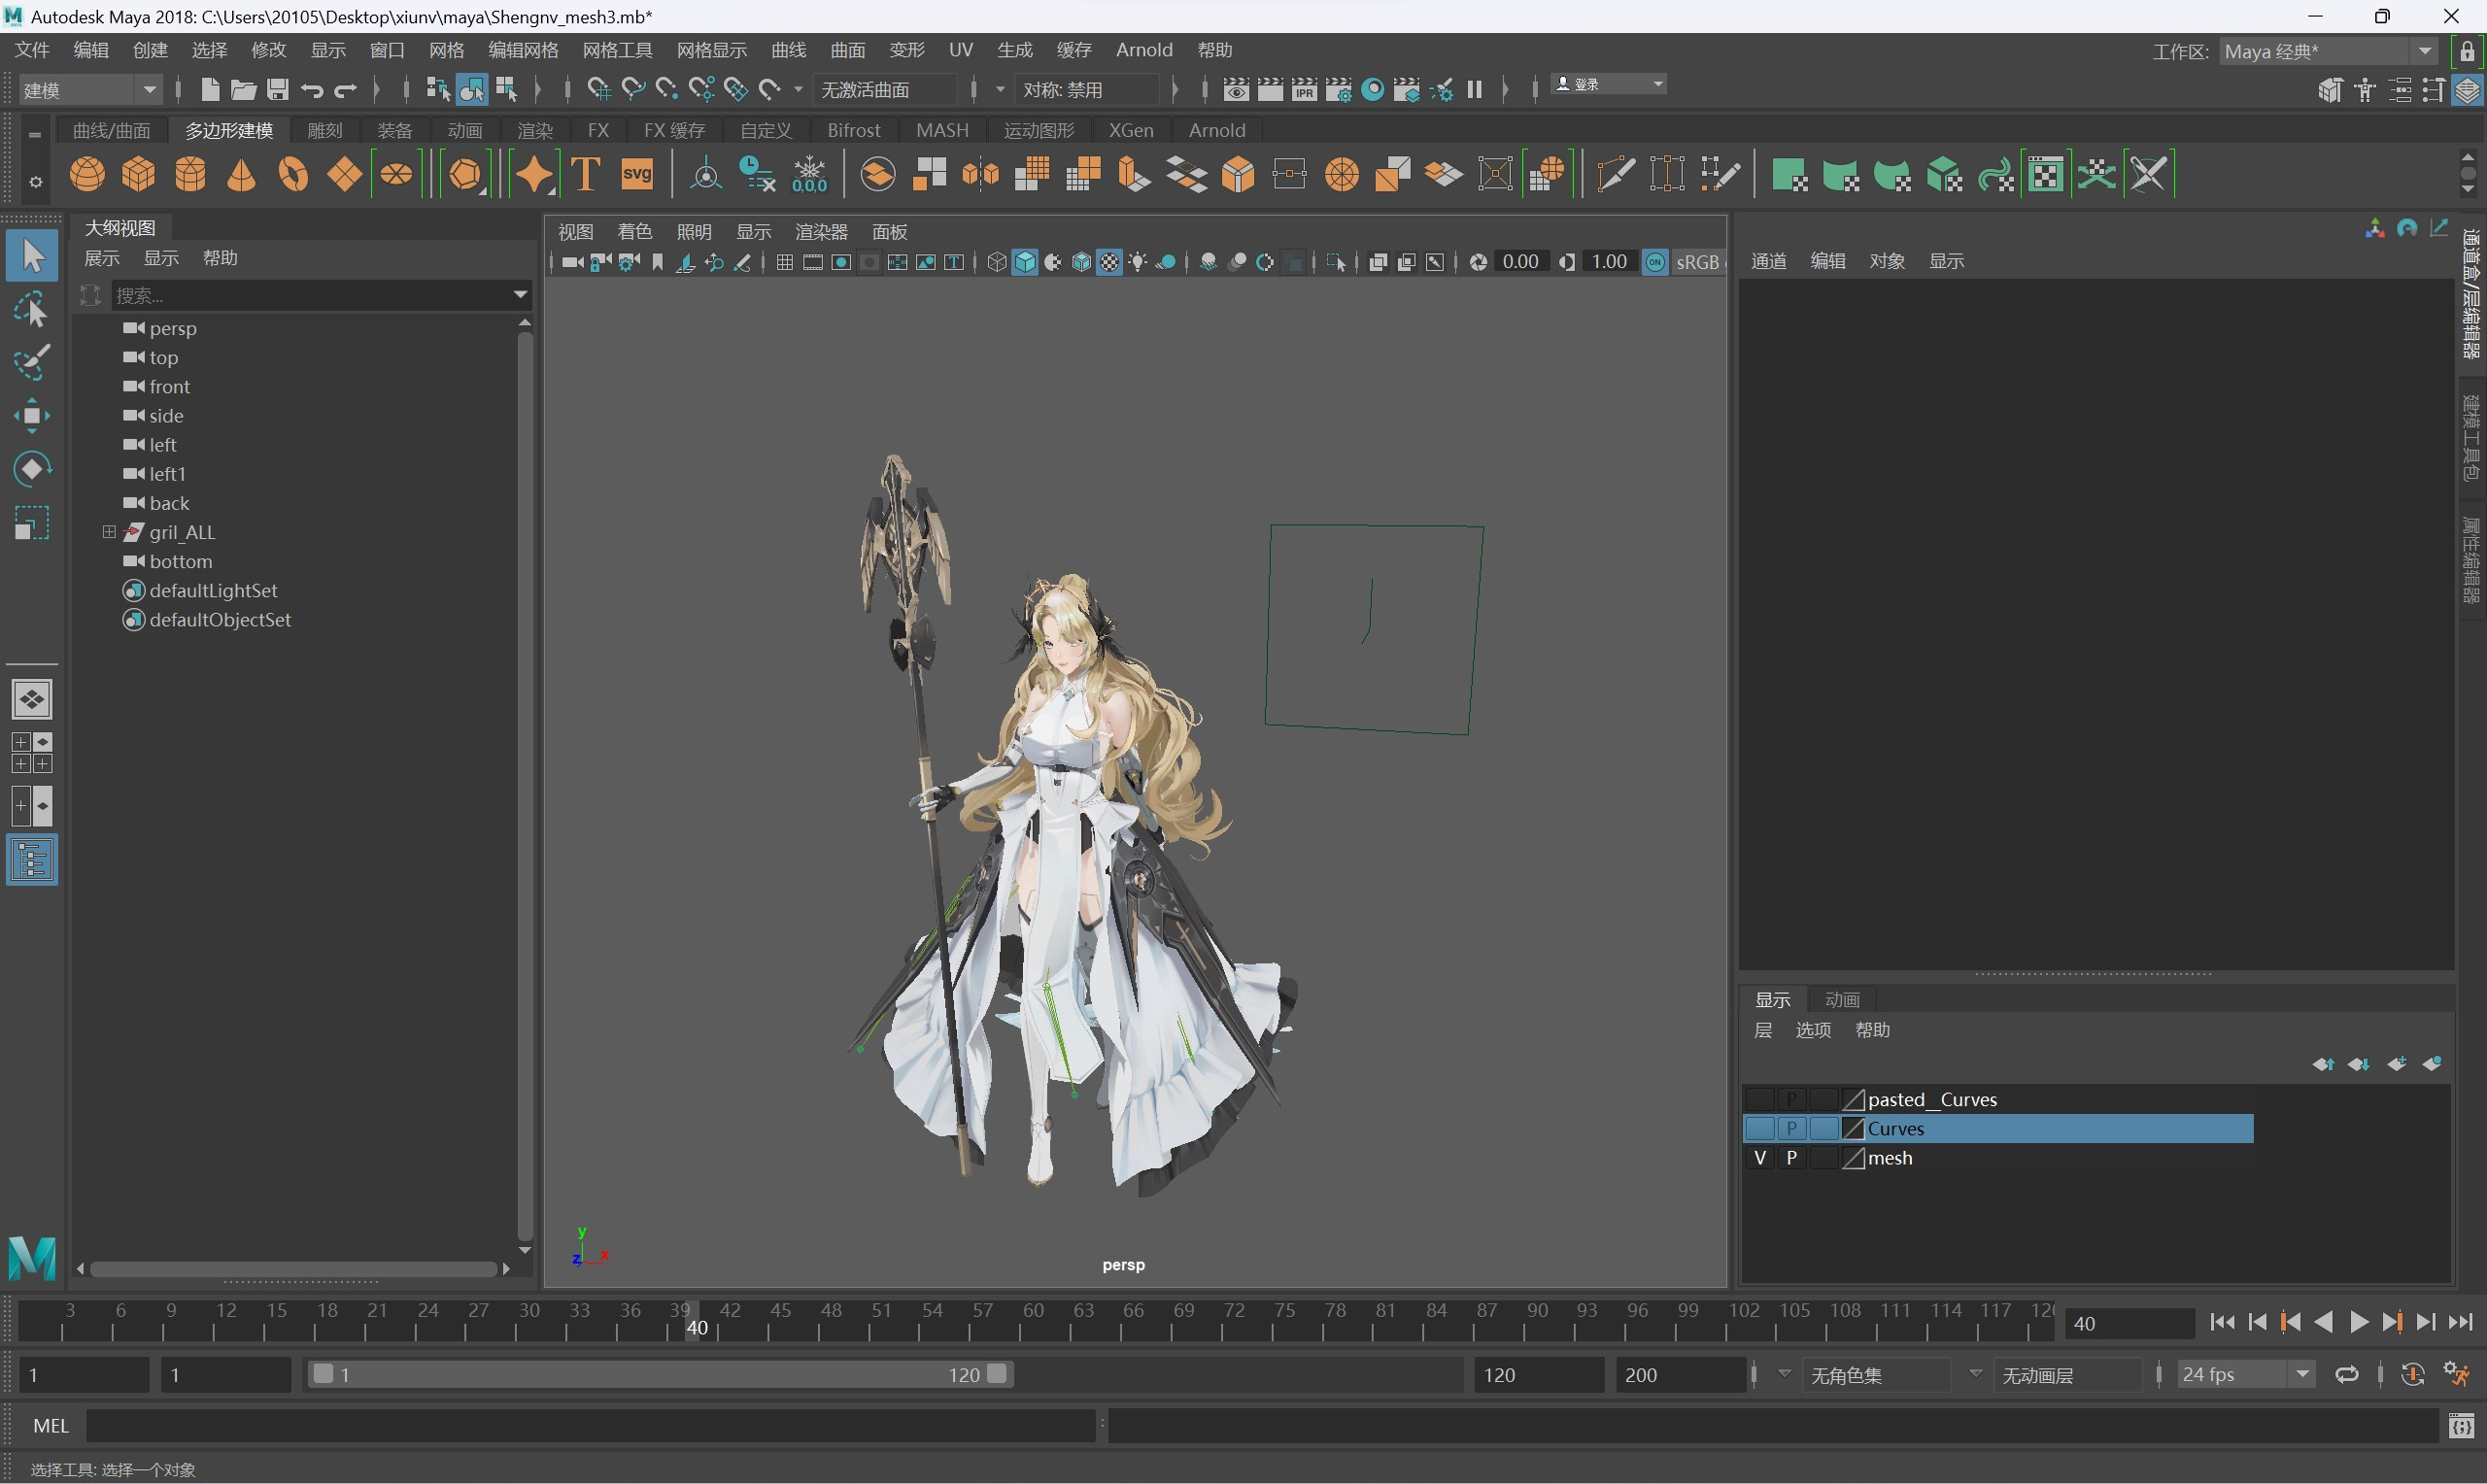This screenshot has width=2487, height=1484.
Task: Click the Script Editor icon at bottom right
Action: [x=2462, y=1427]
